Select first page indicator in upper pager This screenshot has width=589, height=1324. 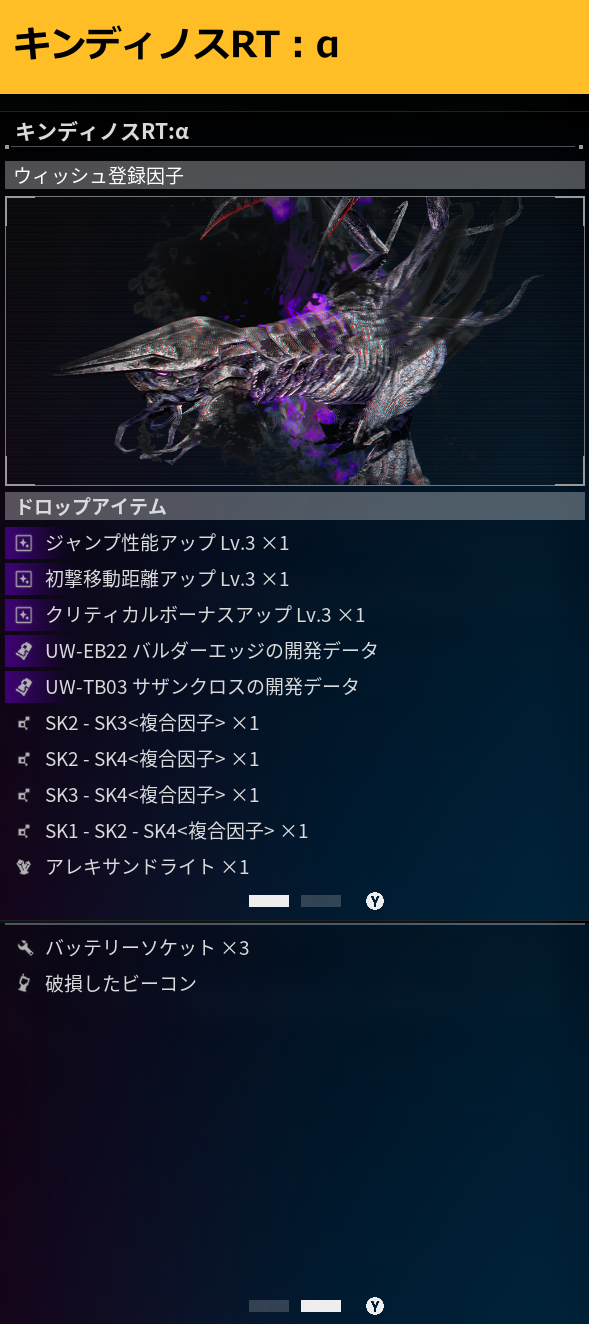pos(269,901)
